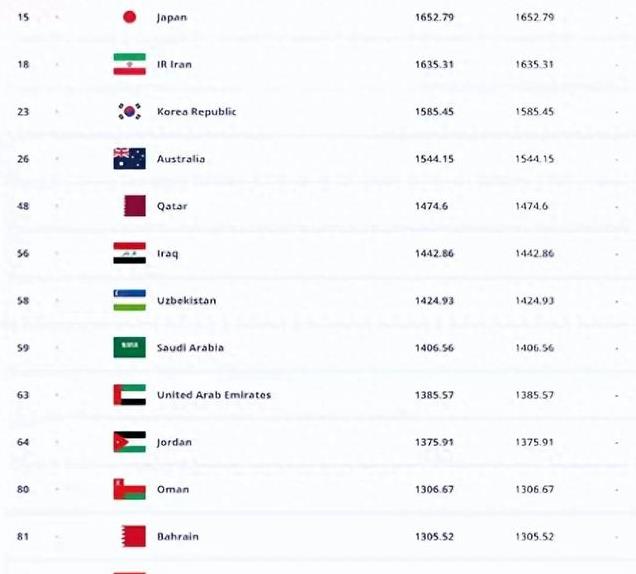
Task: Open the Japan team link
Action: 172,17
